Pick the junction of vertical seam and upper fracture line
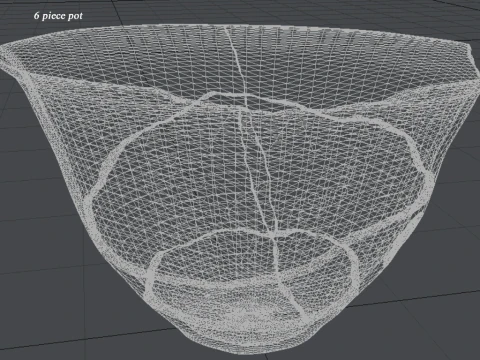480x360 pixels. [x=246, y=97]
